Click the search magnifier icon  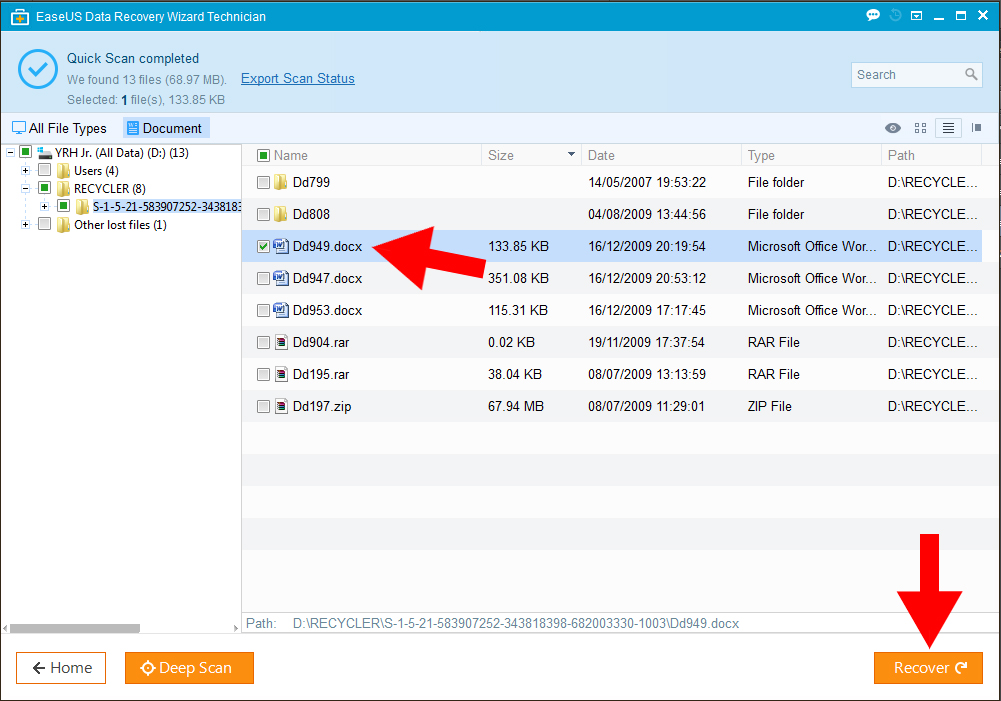click(x=971, y=74)
